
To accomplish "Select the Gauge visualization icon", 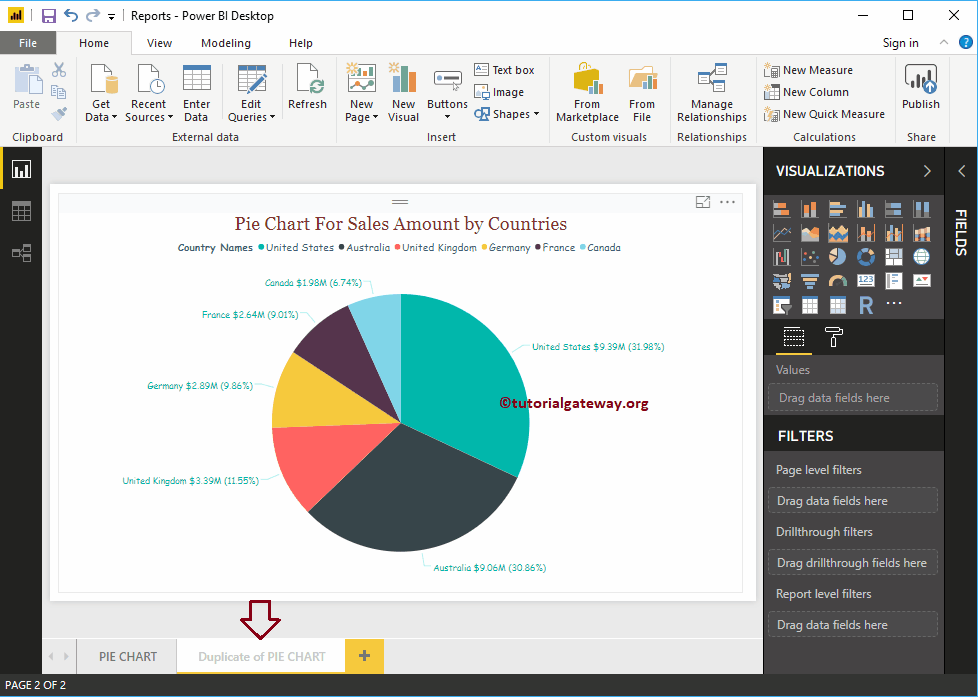I will tap(837, 280).
